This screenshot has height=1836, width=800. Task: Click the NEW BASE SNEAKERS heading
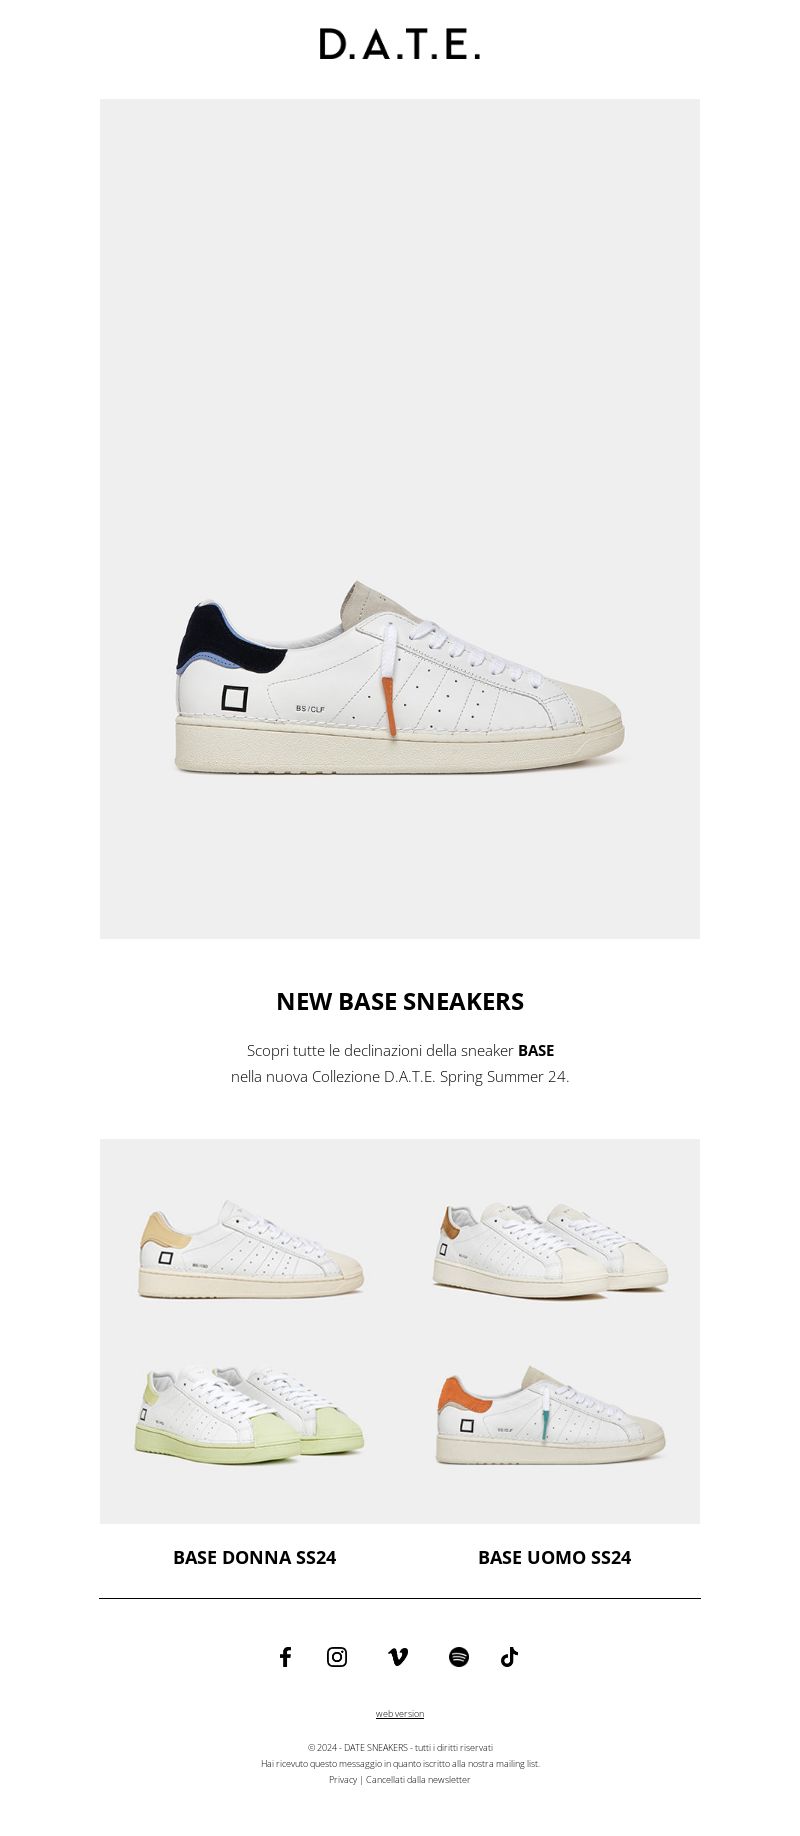coord(400,1001)
